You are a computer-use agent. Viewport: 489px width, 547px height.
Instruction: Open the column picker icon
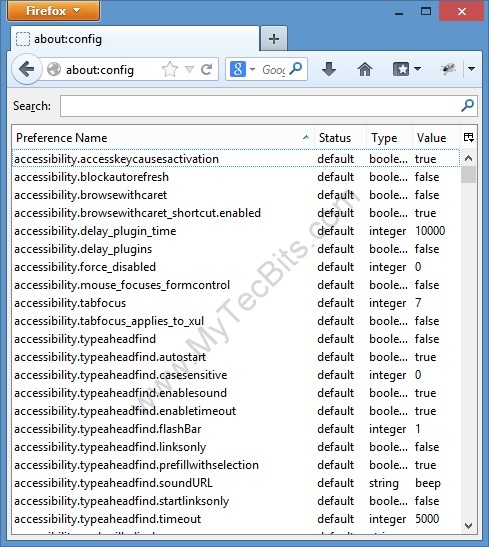469,137
